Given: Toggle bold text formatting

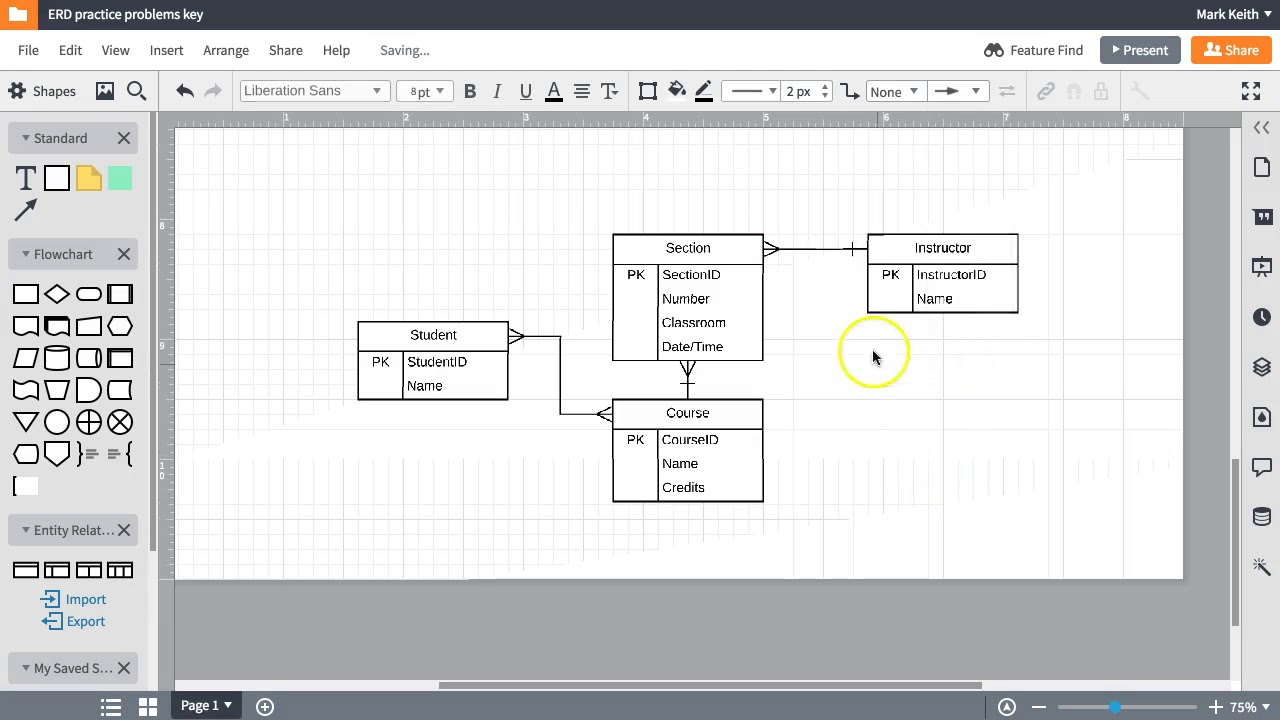Looking at the screenshot, I should click(x=470, y=91).
